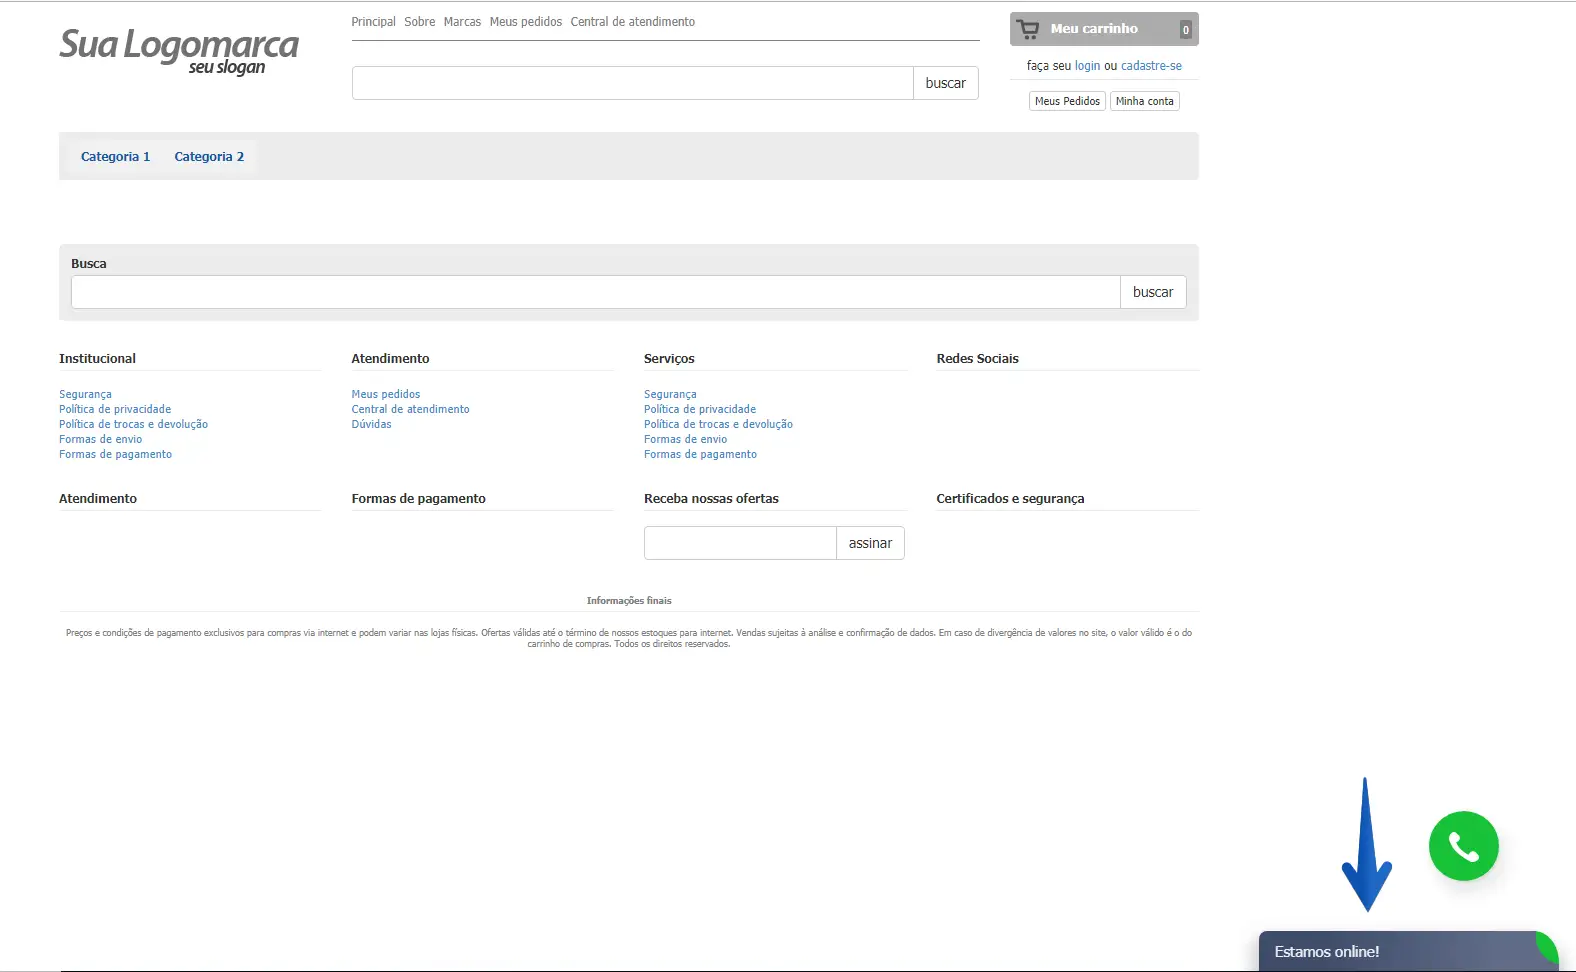Click the assinar newsletter button
This screenshot has height=972, width=1576.
(x=870, y=543)
